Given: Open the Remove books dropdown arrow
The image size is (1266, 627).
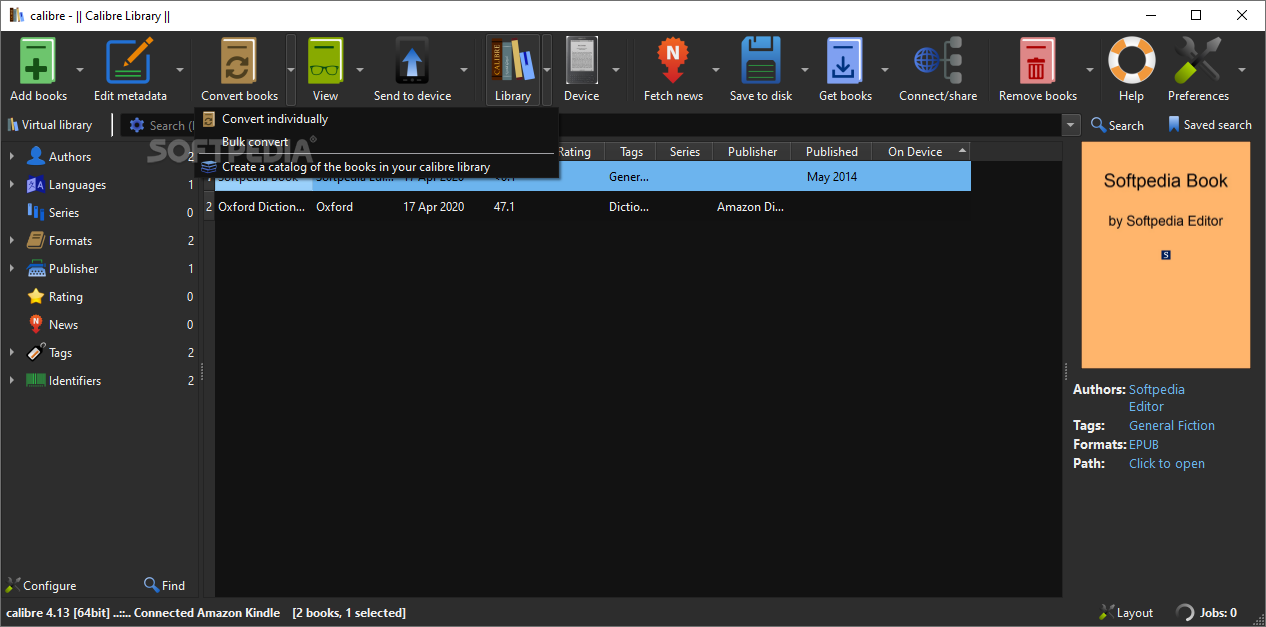Looking at the screenshot, I should pyautogui.click(x=1090, y=70).
